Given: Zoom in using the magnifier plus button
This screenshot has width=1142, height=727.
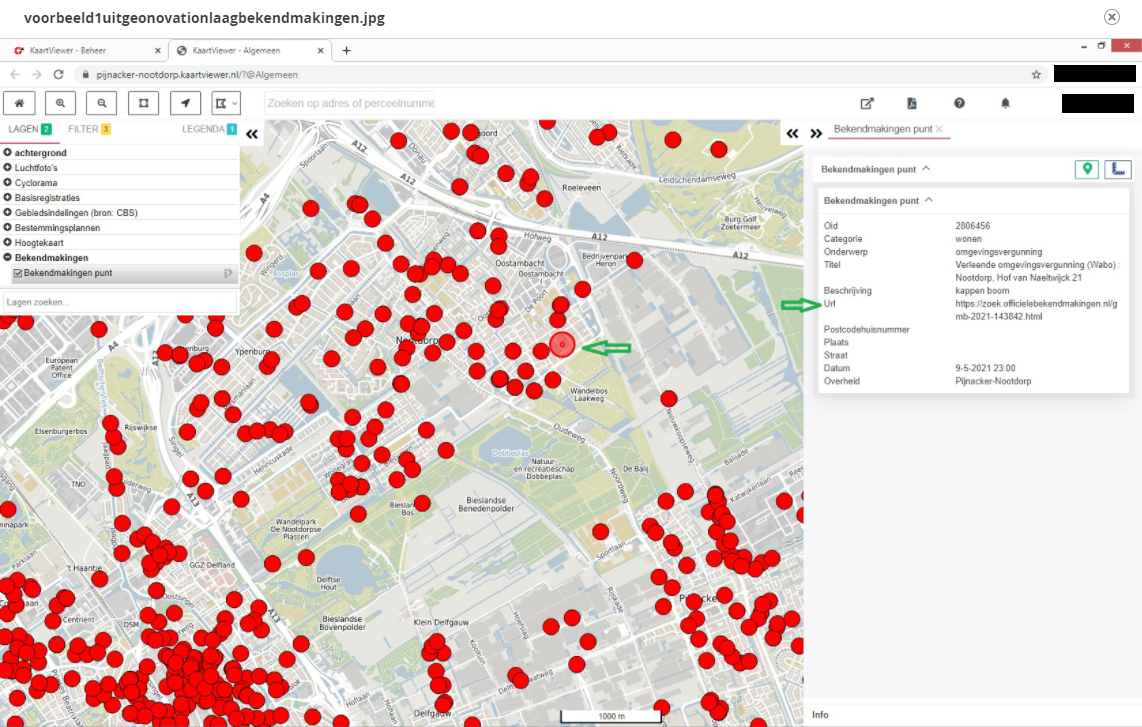Looking at the screenshot, I should (61, 103).
